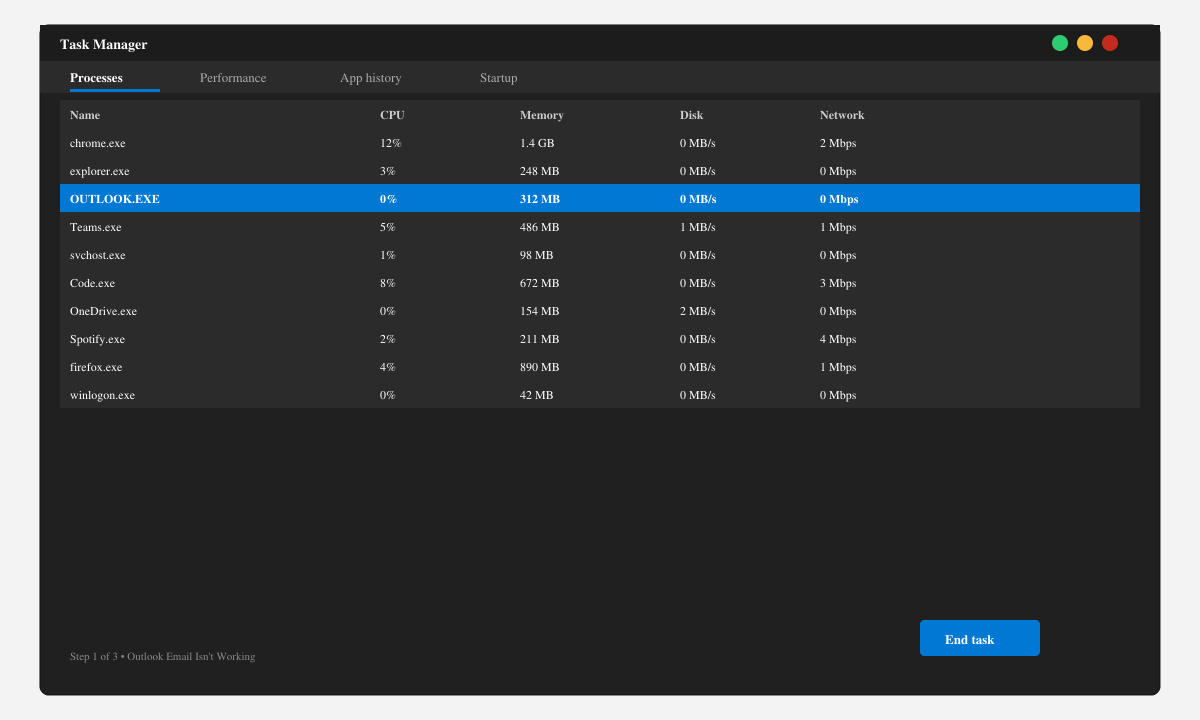The width and height of the screenshot is (1200, 720).
Task: Click the 248 MB memory cell
Action: click(539, 171)
